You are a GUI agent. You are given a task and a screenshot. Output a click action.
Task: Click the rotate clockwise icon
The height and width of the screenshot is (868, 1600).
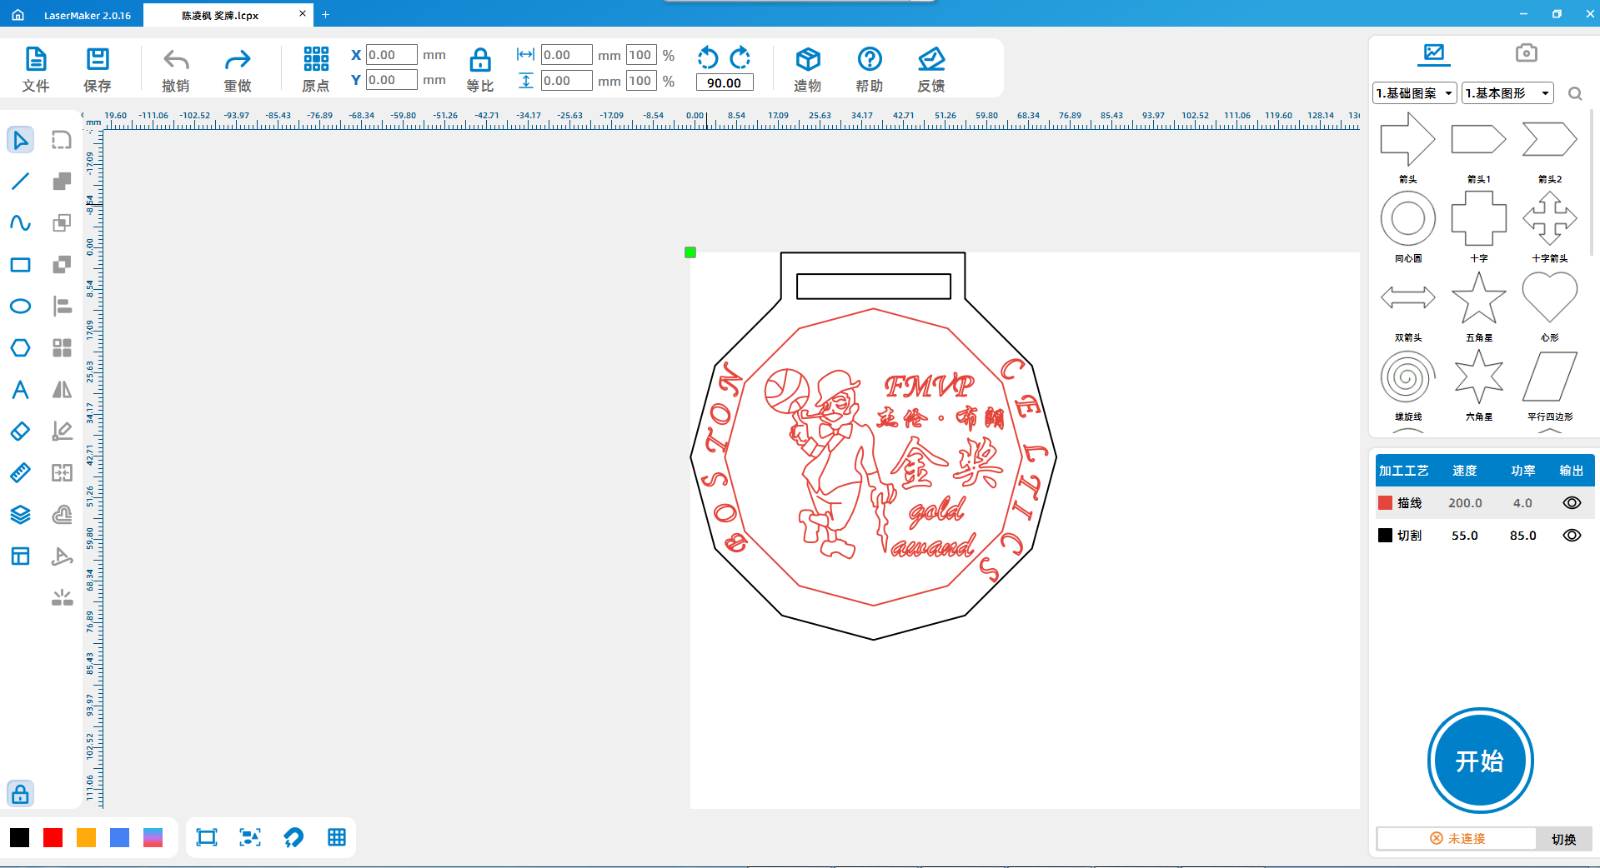741,57
